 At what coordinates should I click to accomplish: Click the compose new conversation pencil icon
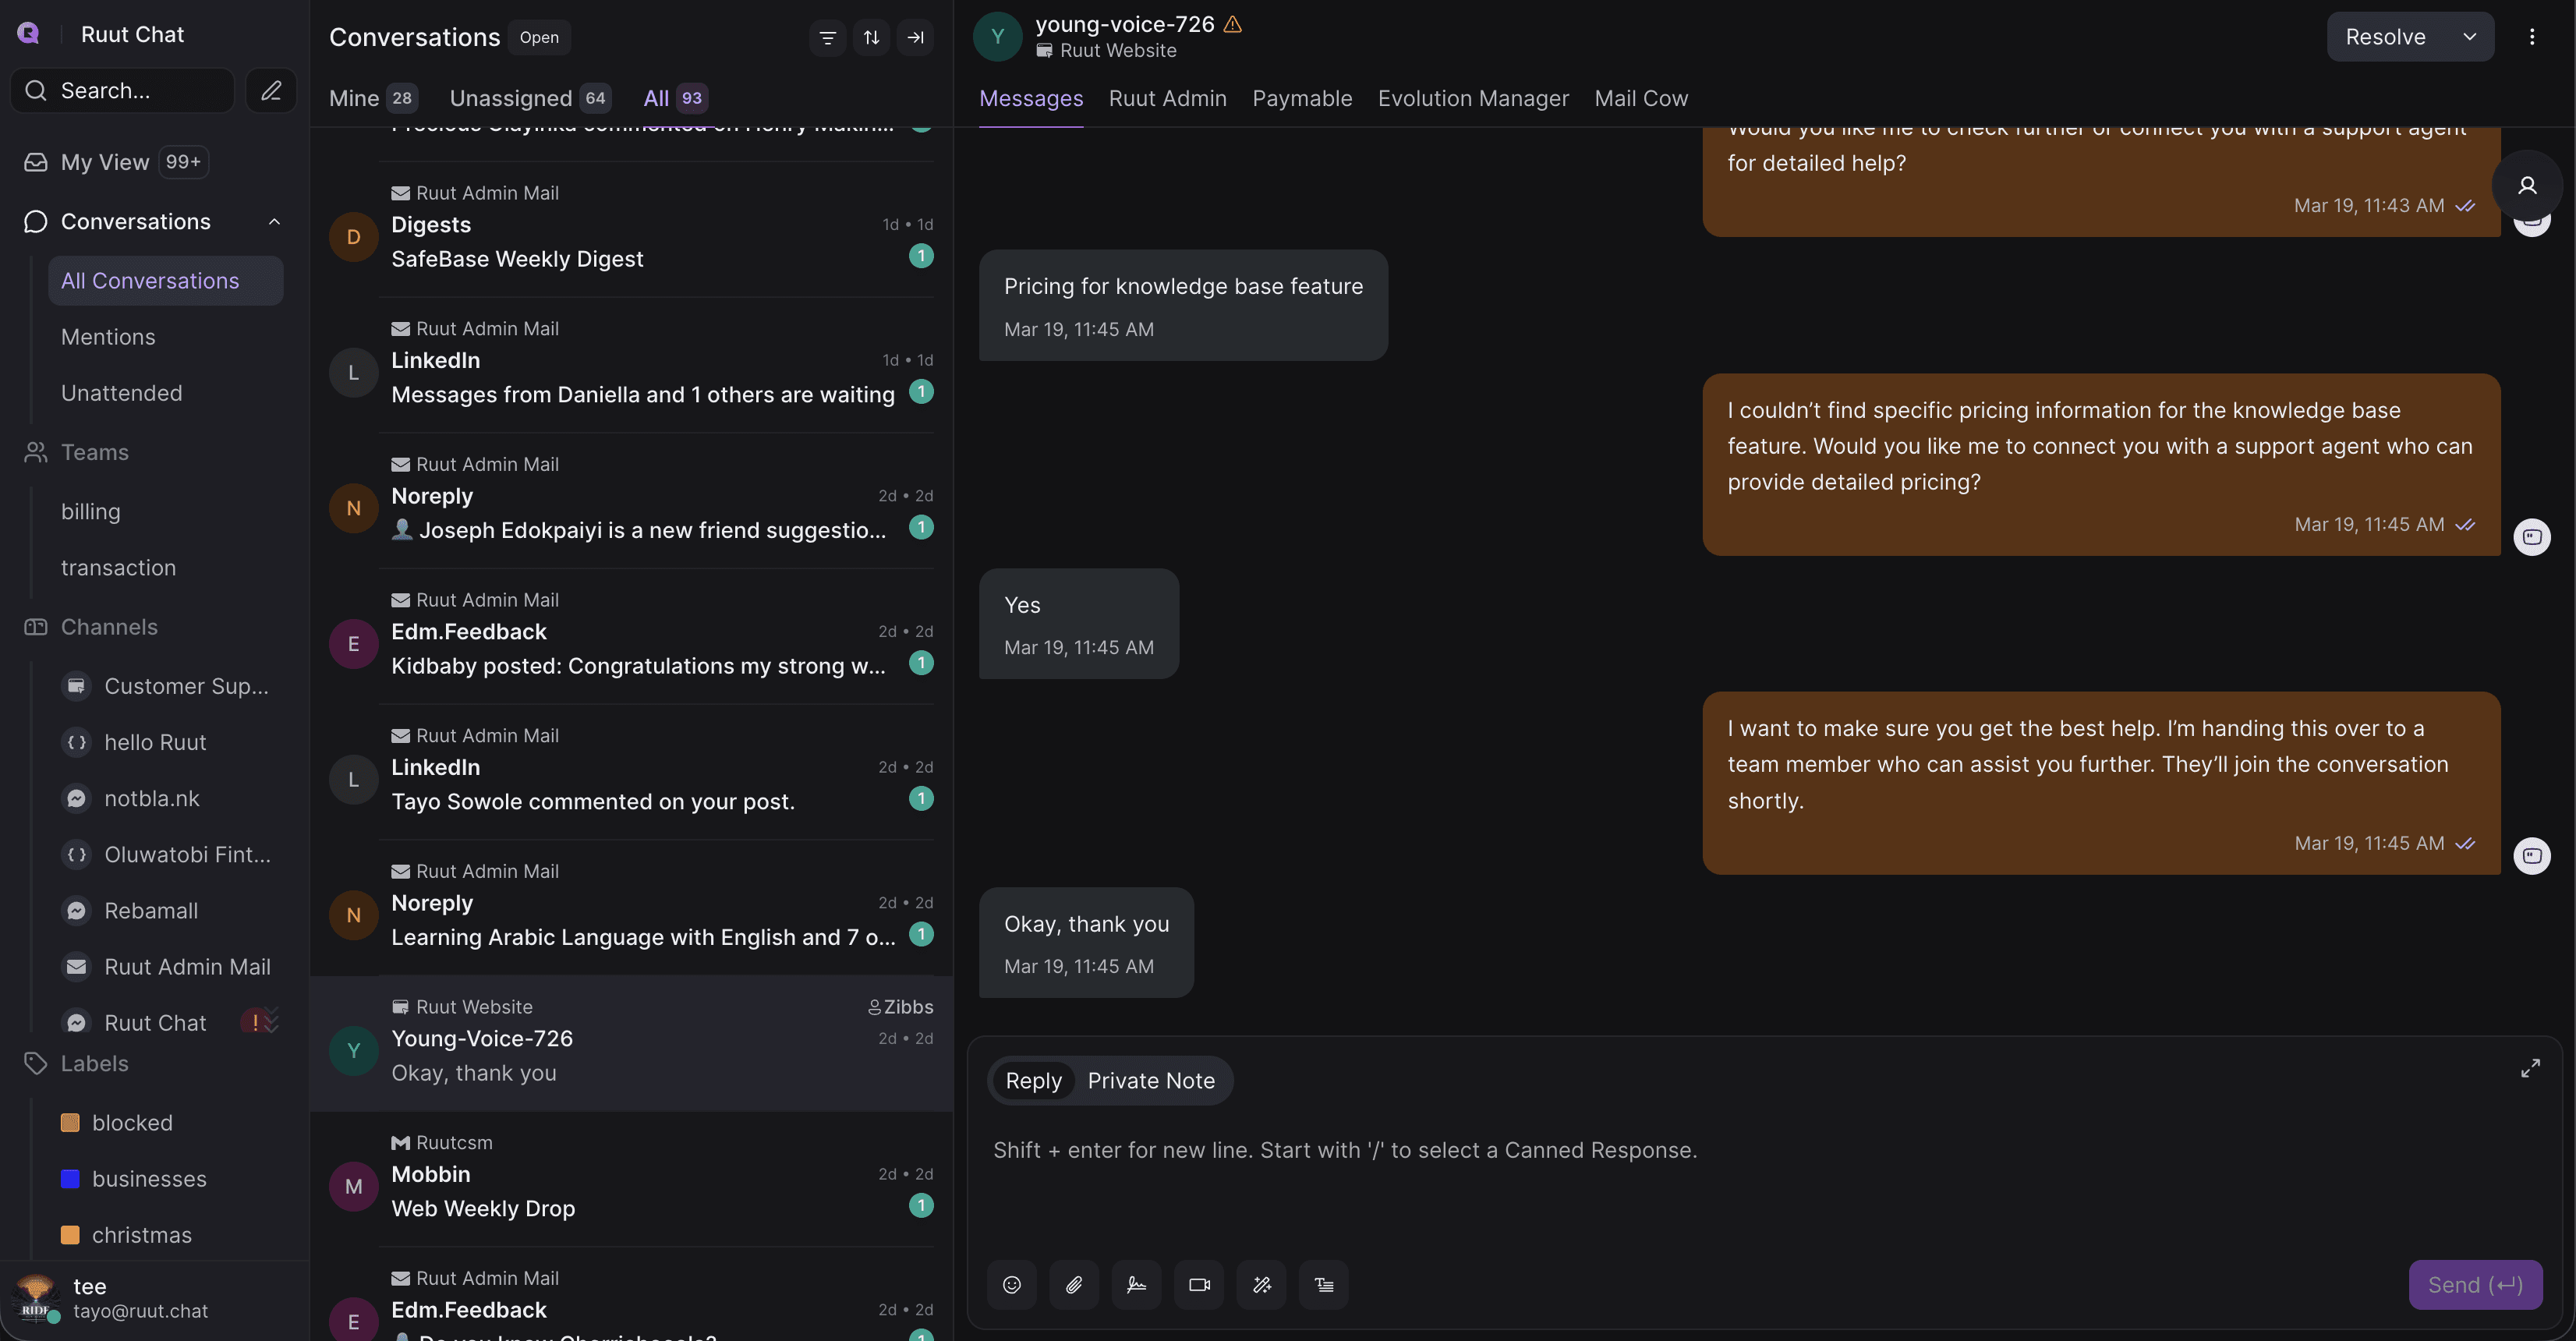click(x=271, y=91)
